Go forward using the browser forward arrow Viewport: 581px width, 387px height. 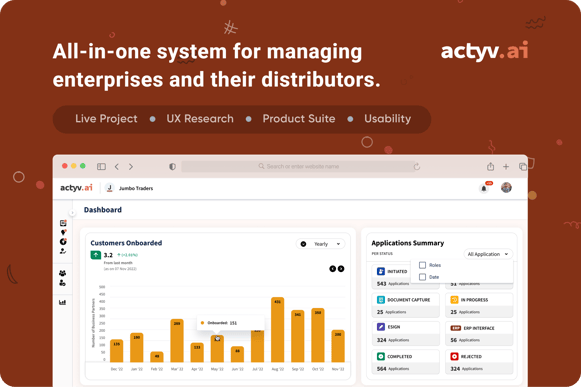(131, 166)
